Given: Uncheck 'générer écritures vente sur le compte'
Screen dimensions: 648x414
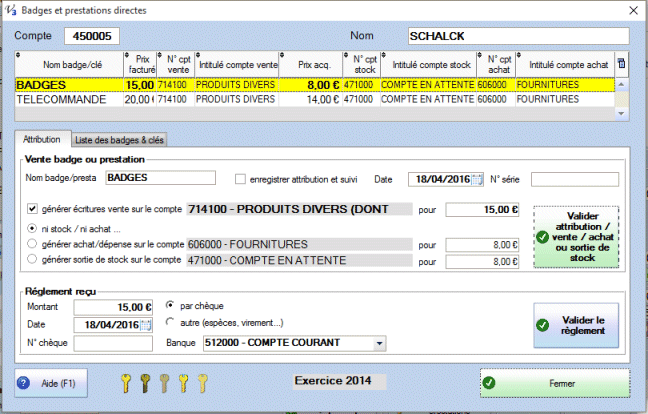Looking at the screenshot, I should click(x=33, y=209).
